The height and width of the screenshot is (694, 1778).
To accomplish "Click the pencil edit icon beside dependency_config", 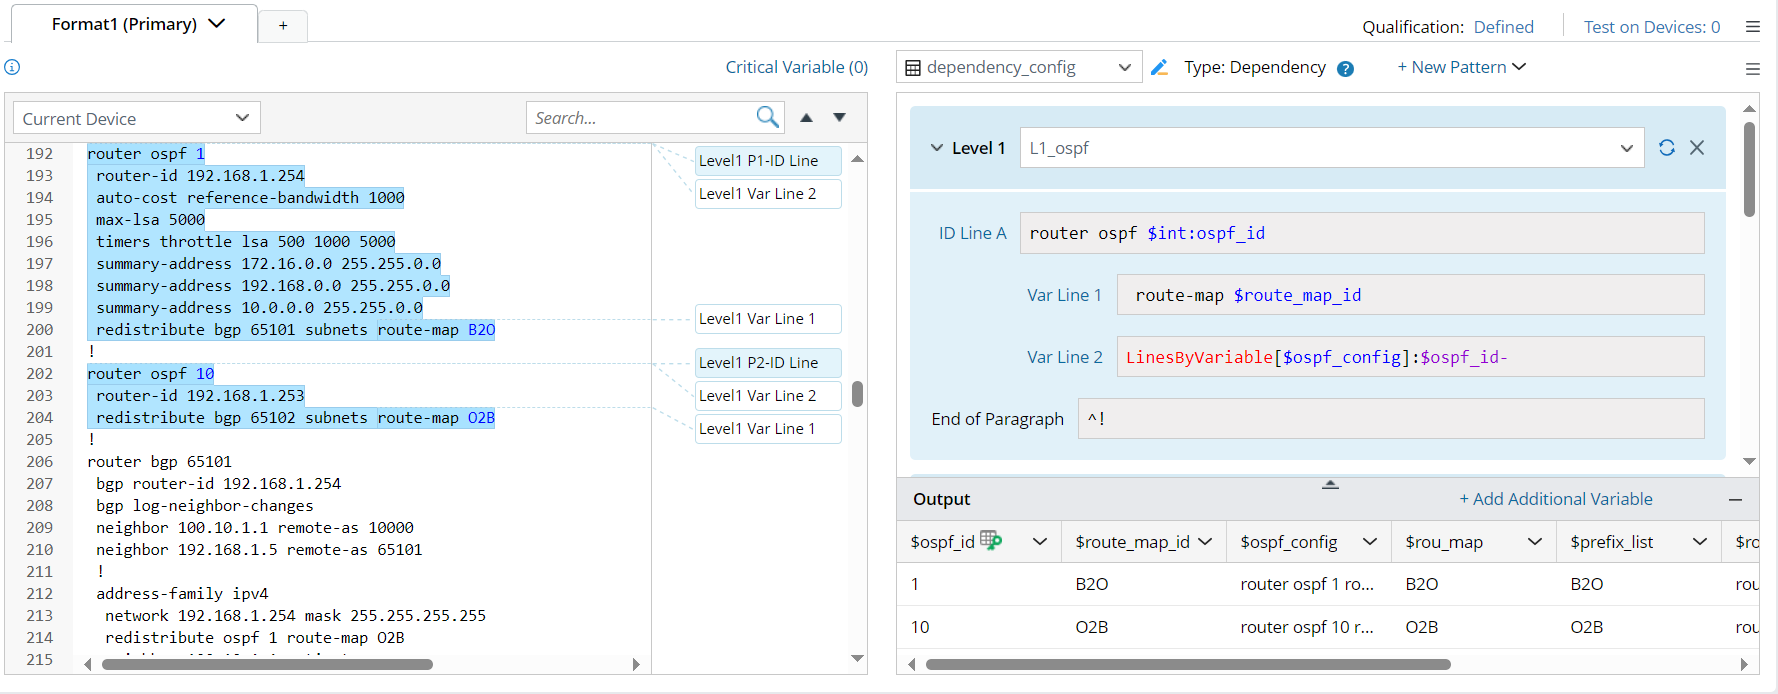I will point(1159,68).
